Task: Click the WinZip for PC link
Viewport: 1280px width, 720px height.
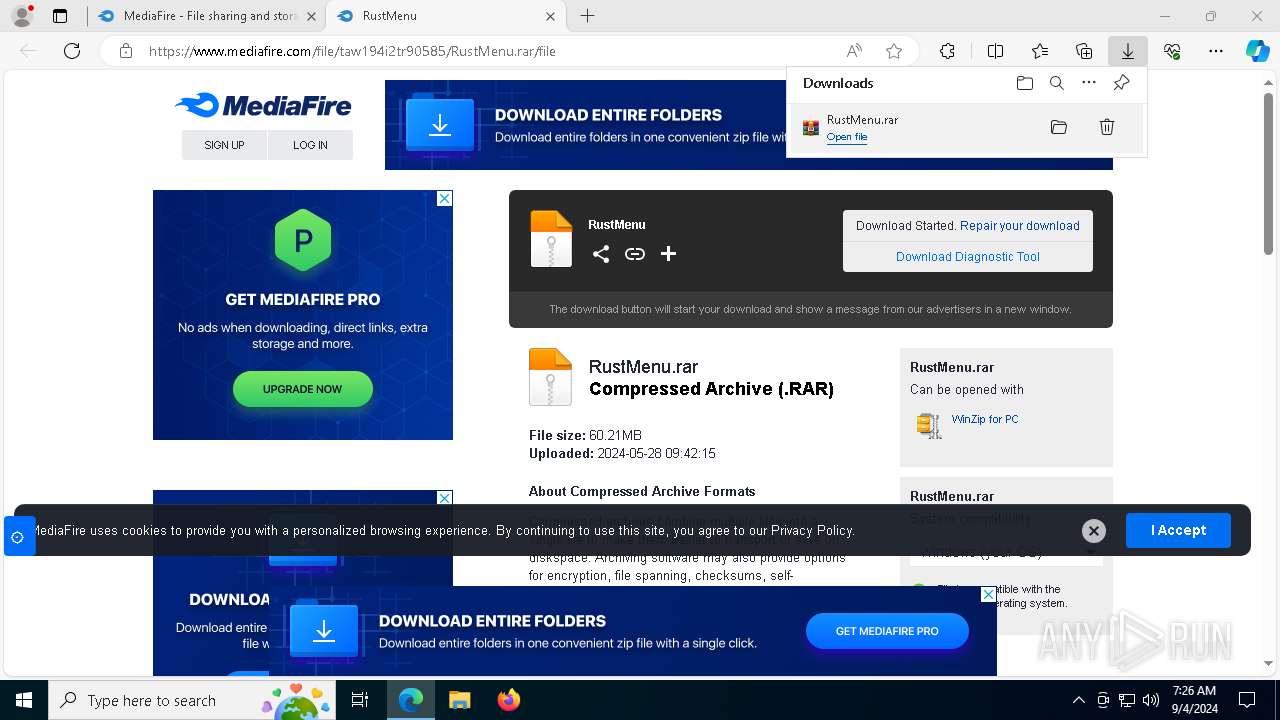Action: click(985, 419)
